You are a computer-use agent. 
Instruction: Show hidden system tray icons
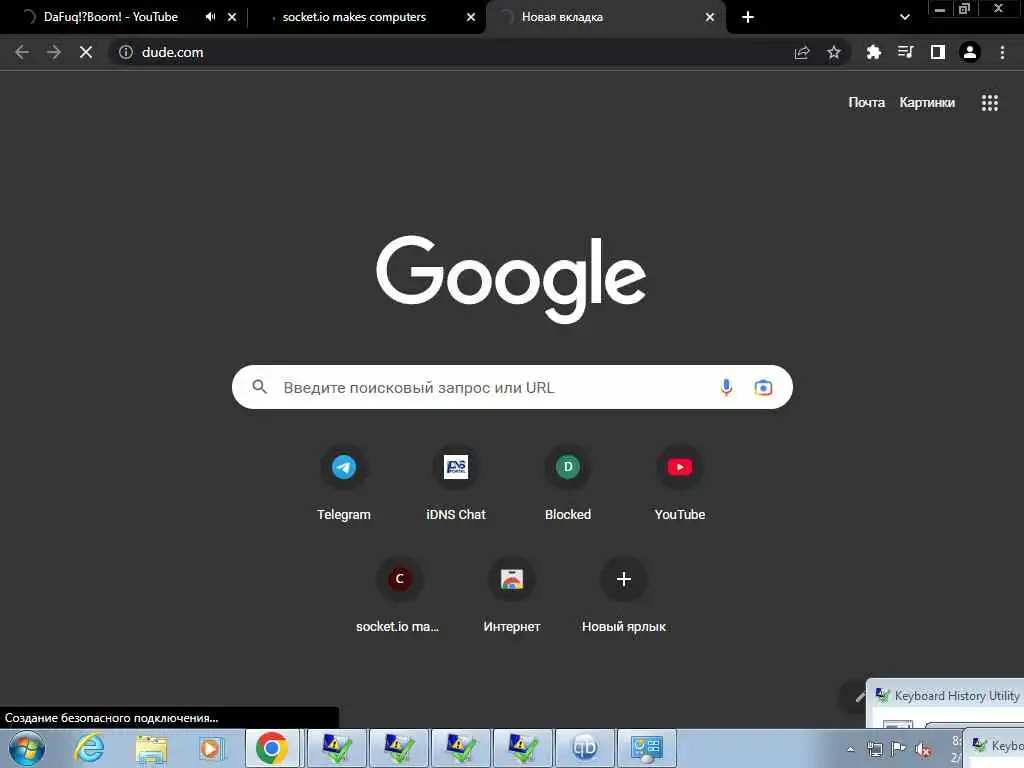850,749
